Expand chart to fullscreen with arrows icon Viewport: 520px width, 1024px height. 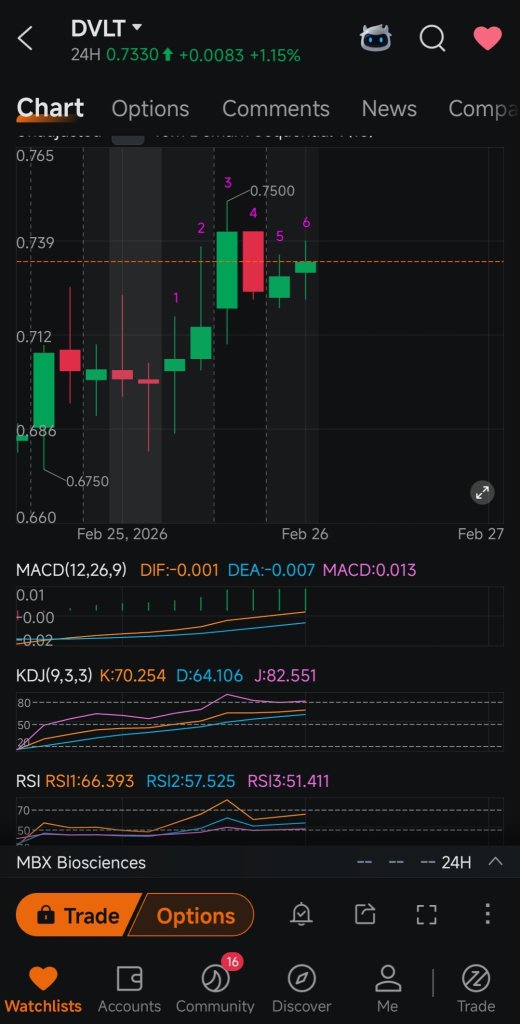[482, 492]
